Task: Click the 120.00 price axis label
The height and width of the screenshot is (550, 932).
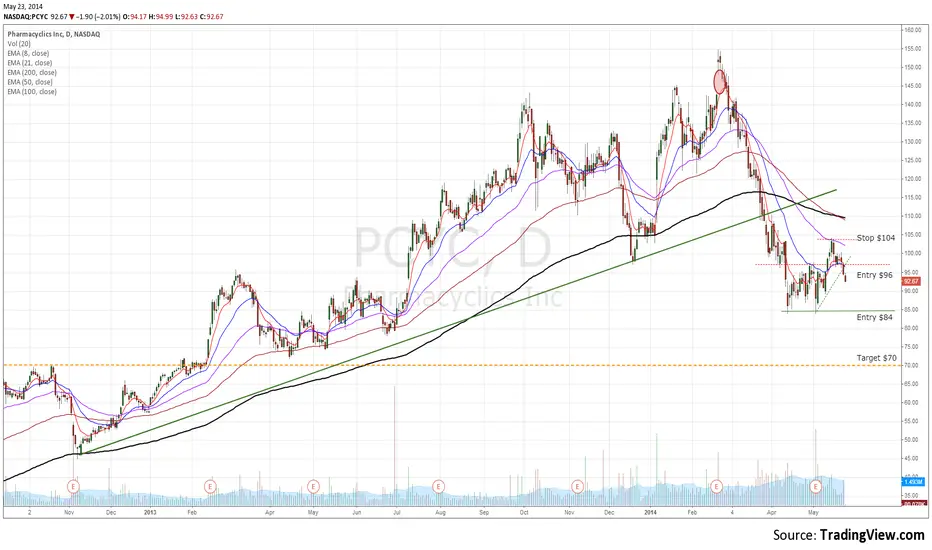Action: pyautogui.click(x=912, y=179)
